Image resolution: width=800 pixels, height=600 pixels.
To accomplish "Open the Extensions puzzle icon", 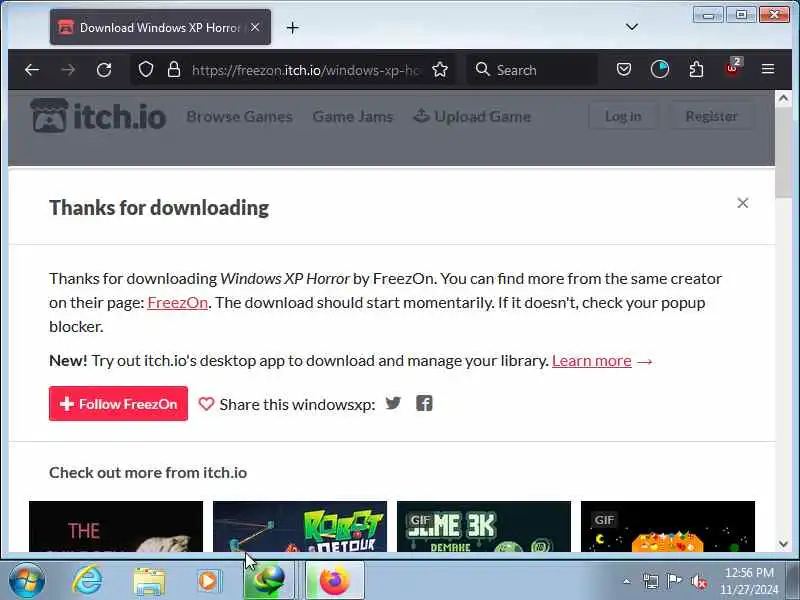I will click(x=696, y=69).
